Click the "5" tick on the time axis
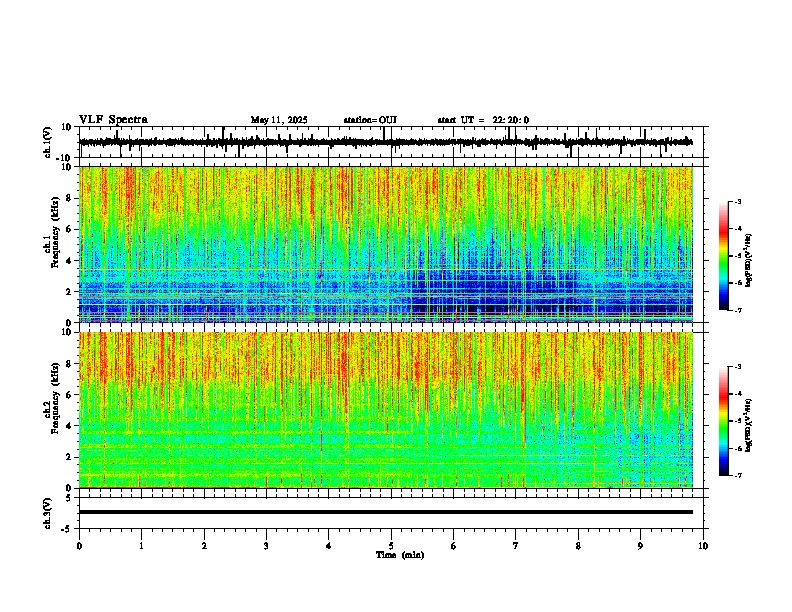The image size is (792, 612). click(391, 546)
